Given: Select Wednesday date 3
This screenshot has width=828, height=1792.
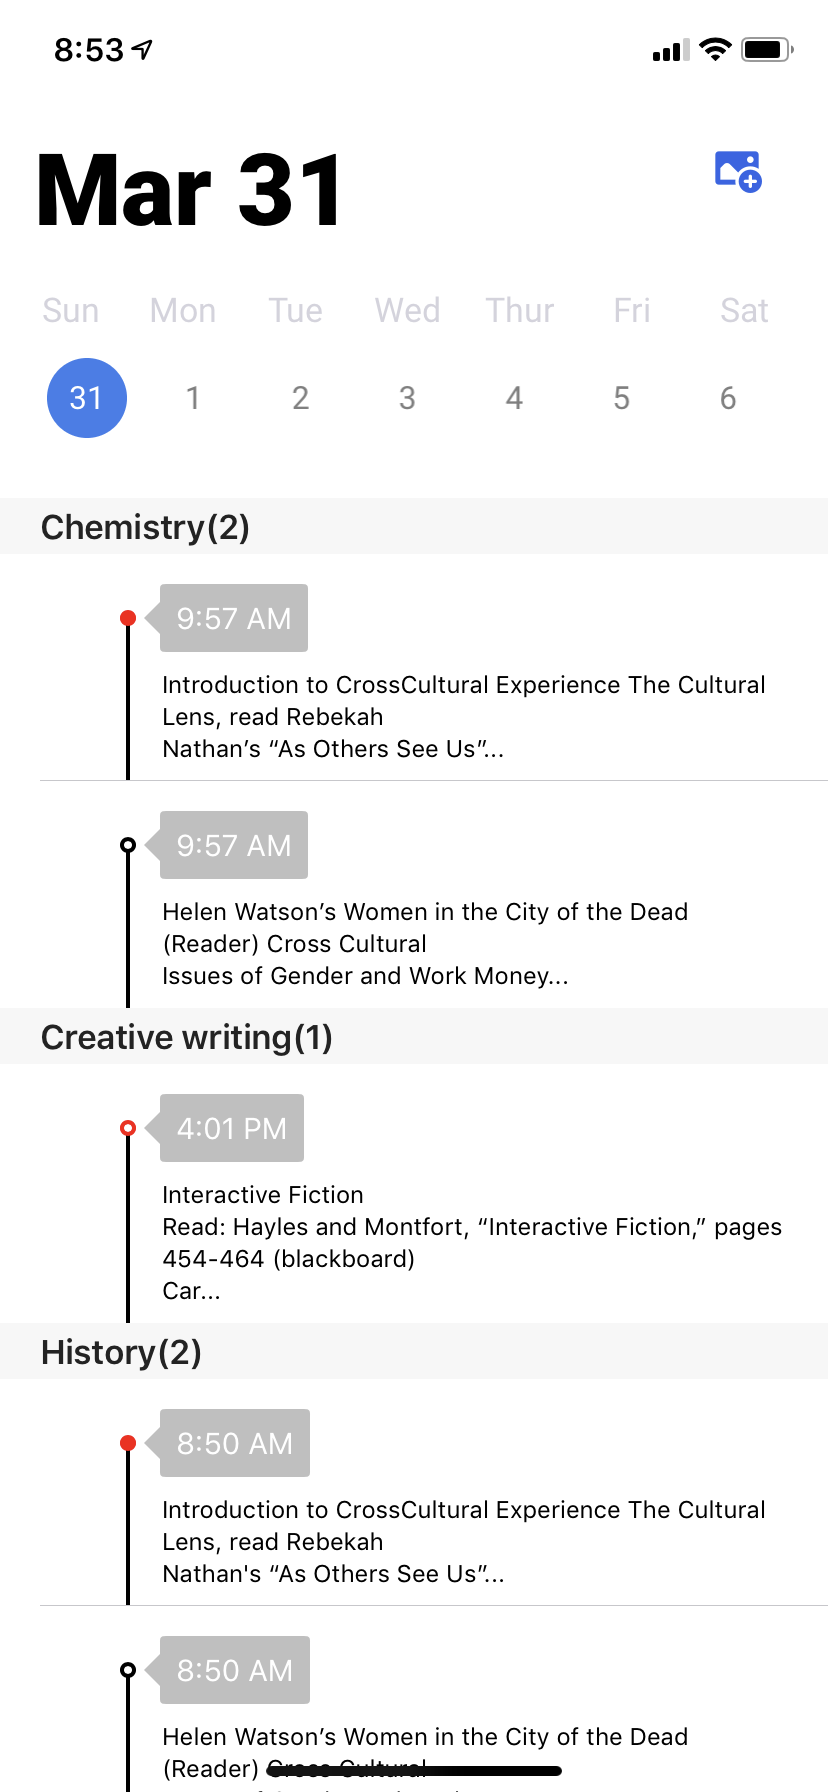Looking at the screenshot, I should pos(407,398).
